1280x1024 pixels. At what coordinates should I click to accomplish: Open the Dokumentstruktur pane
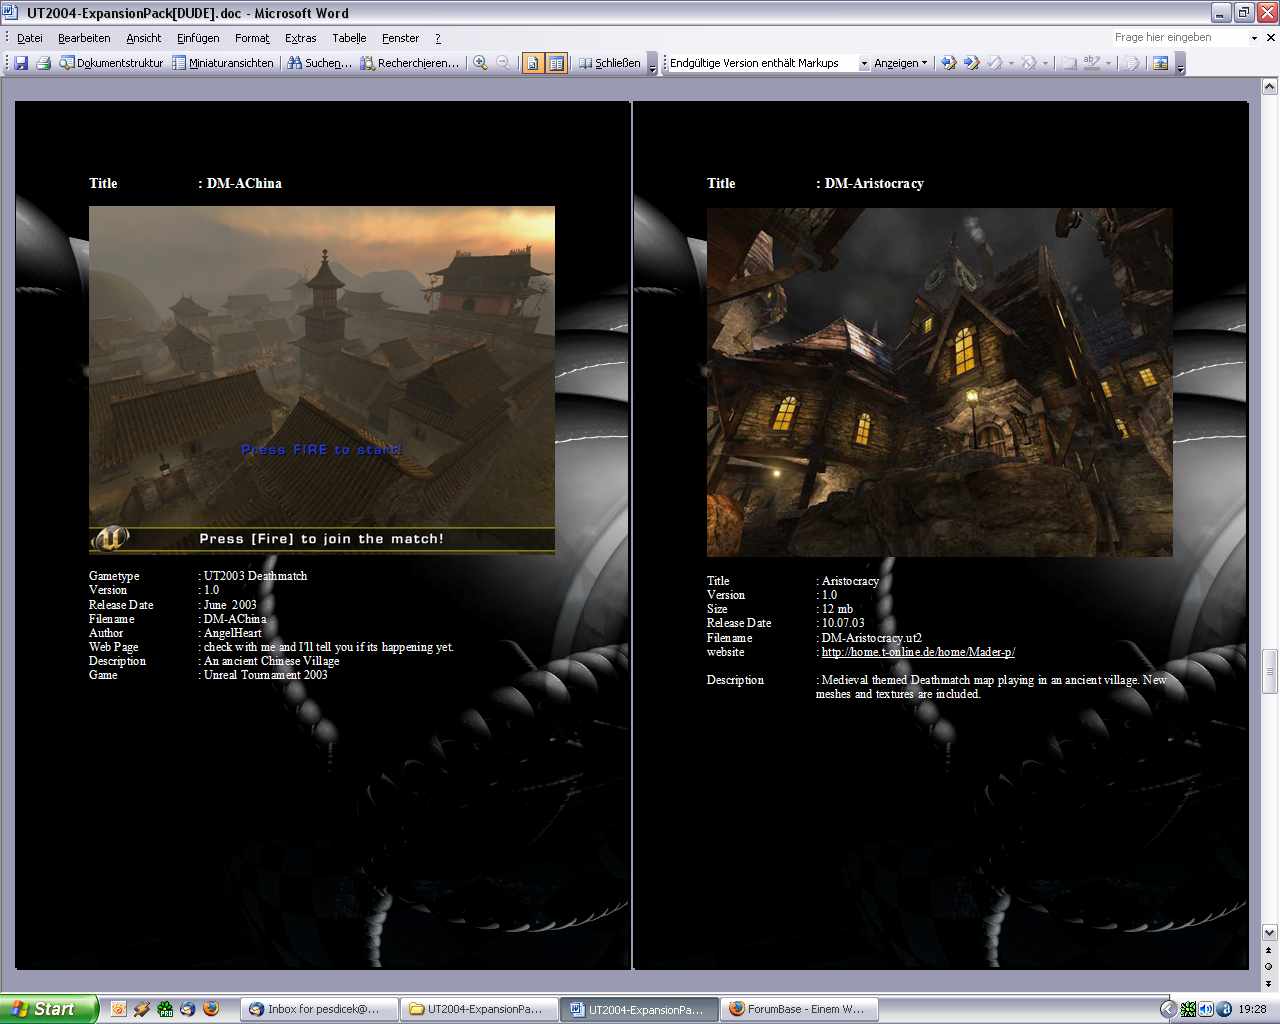coord(111,63)
